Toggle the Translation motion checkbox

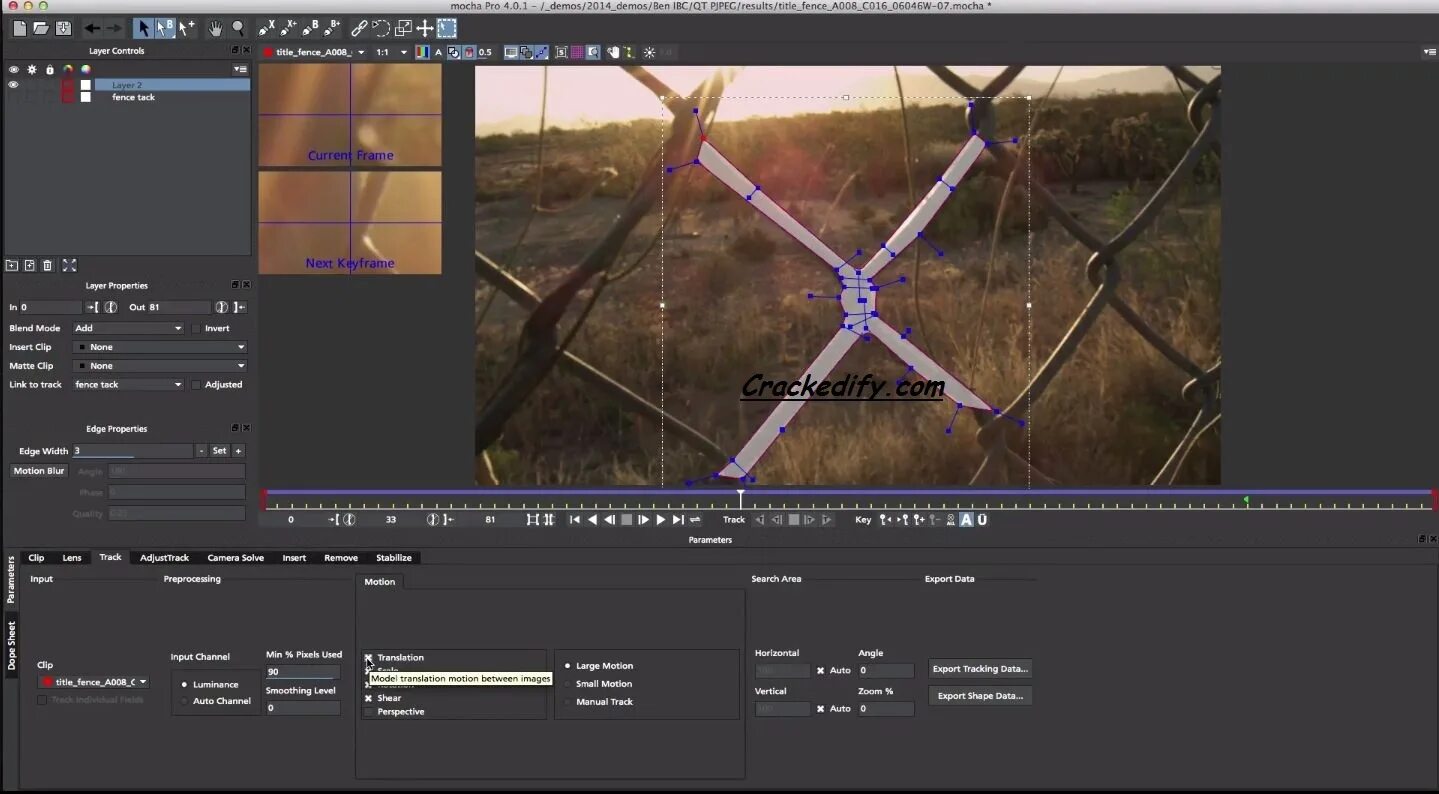point(368,657)
